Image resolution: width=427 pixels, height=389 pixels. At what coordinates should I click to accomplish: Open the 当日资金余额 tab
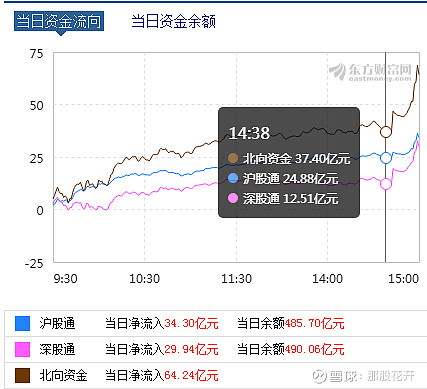[x=173, y=21]
